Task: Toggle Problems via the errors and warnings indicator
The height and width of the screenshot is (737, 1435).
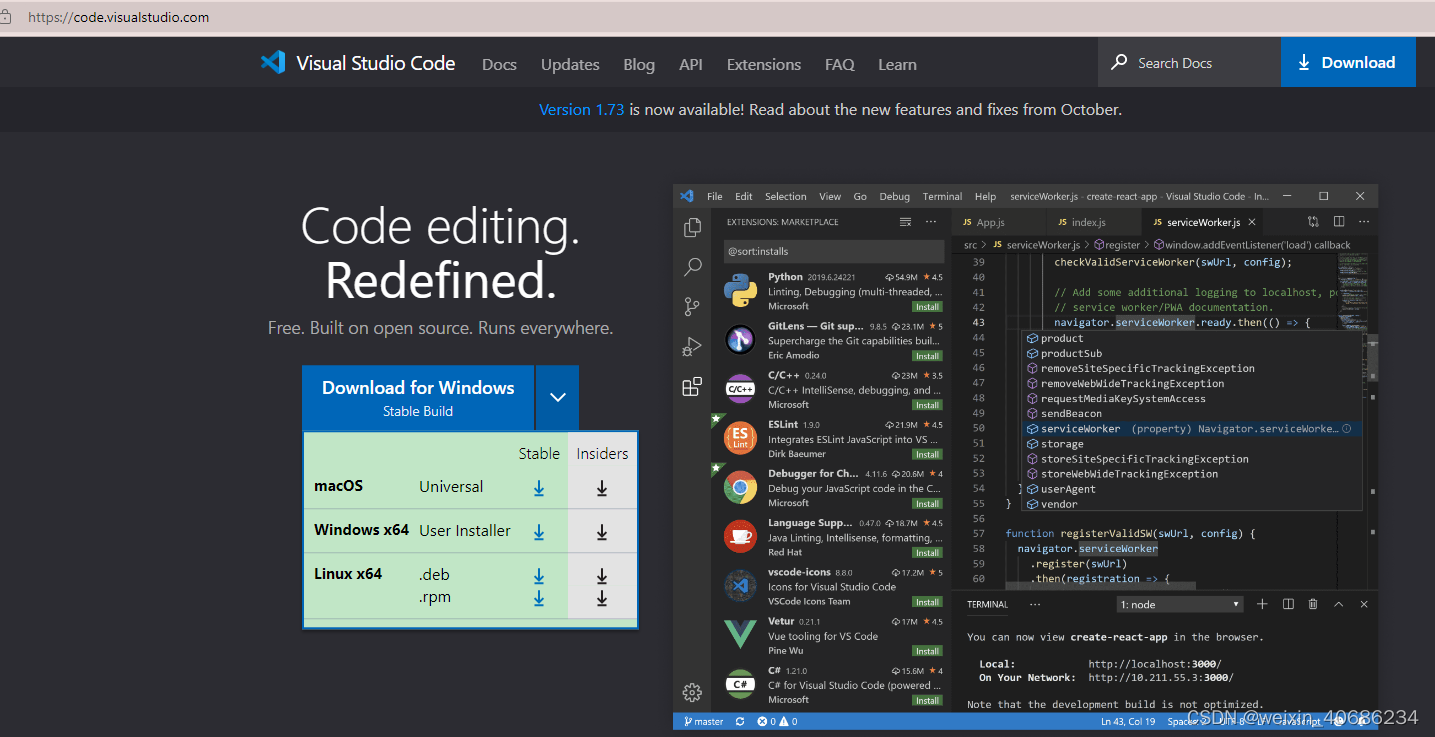Action: (775, 720)
